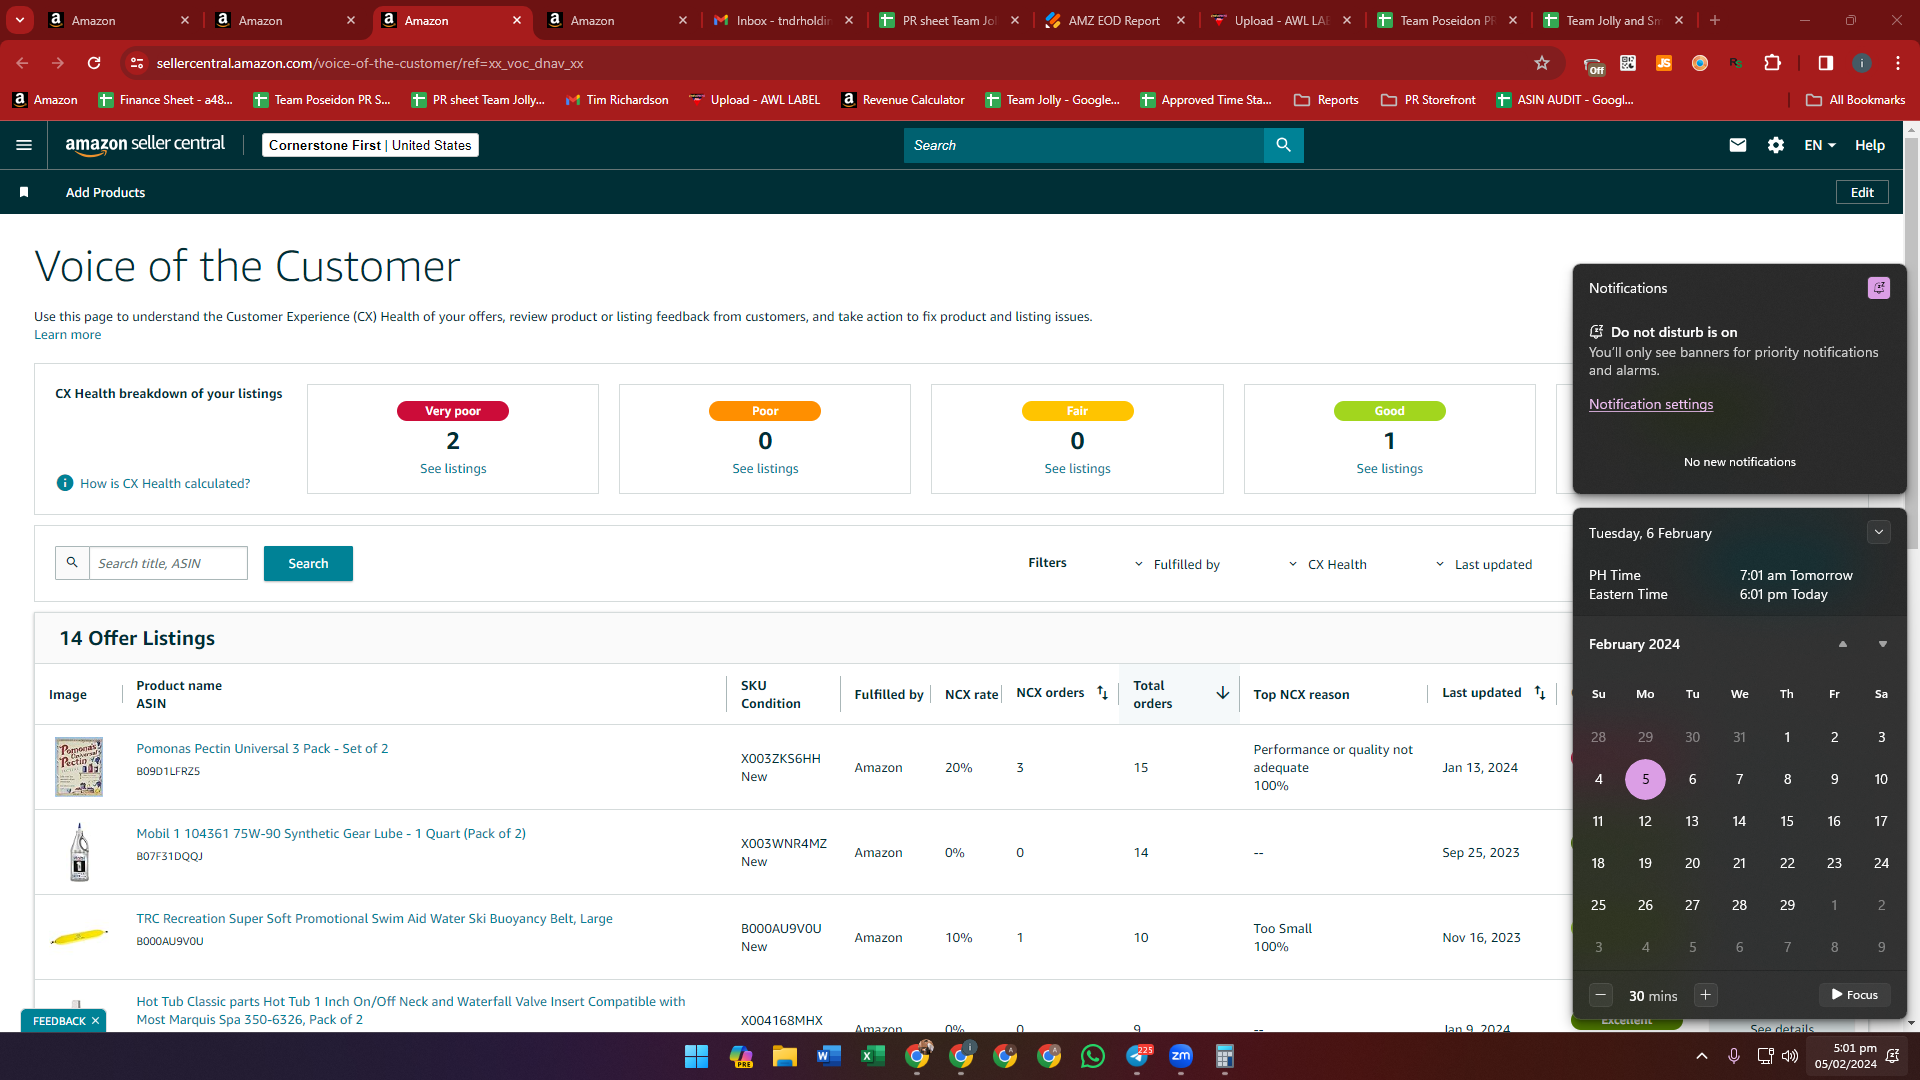Switch to the AMZ EOD Report tab
This screenshot has width=1920, height=1080.
pos(1114,20)
